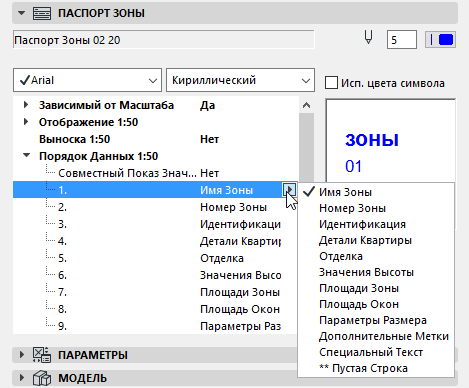Expand Зависимый от Масштаба row

pos(26,105)
